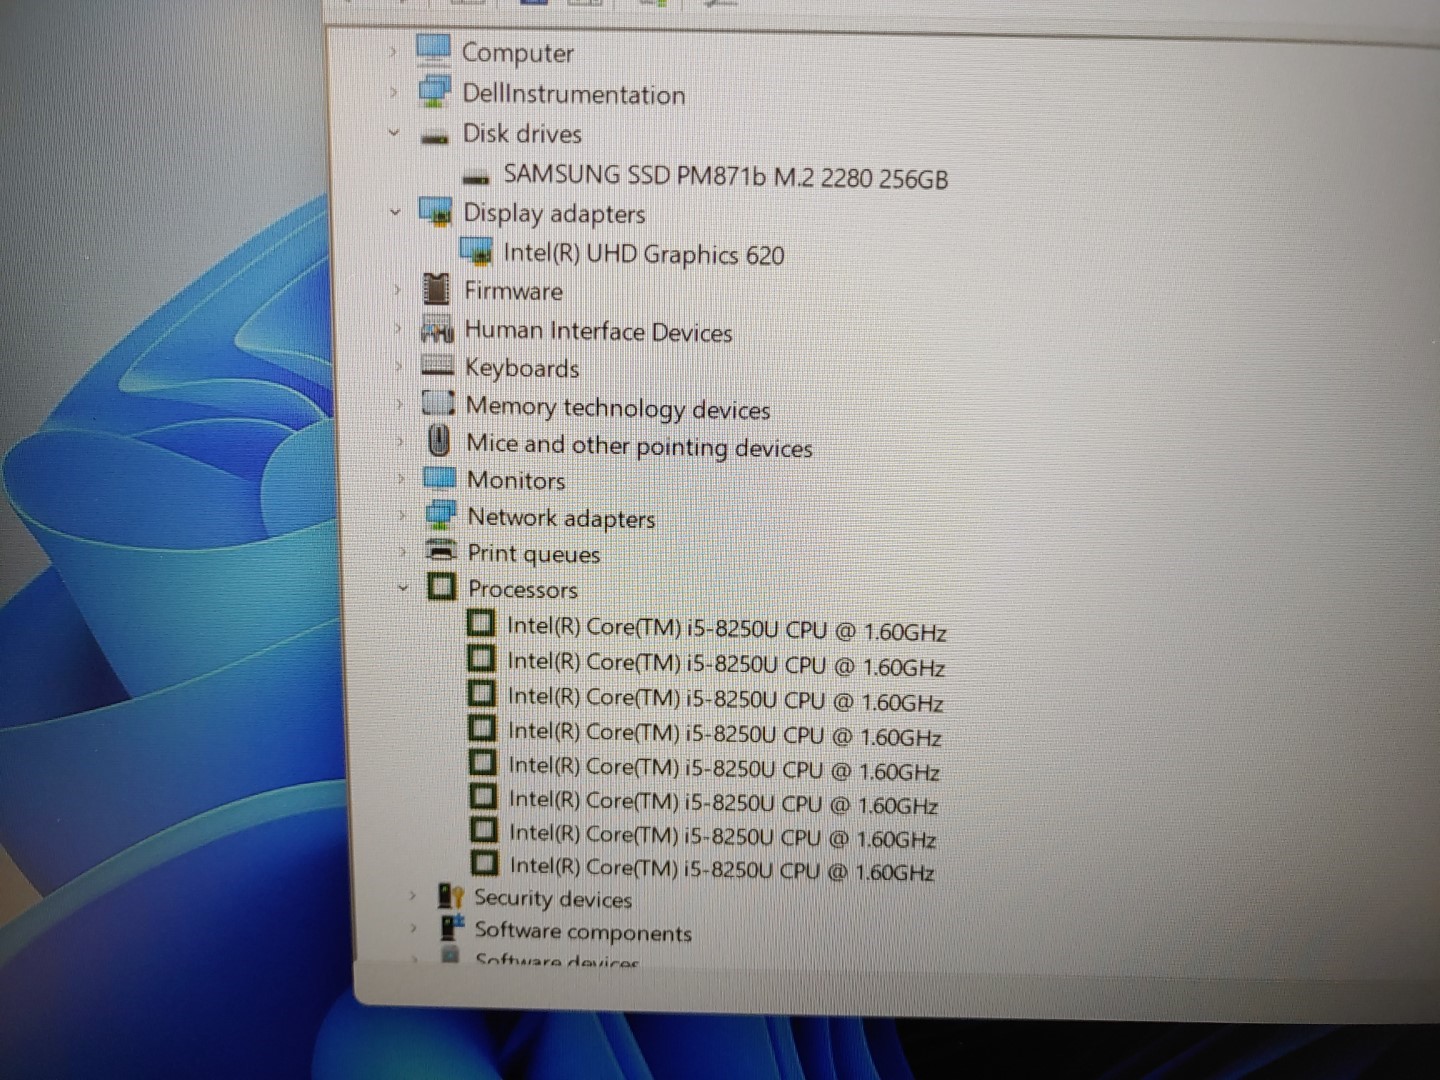Expand the Human Interface Devices node
Viewport: 1440px width, 1080px height.
(398, 329)
